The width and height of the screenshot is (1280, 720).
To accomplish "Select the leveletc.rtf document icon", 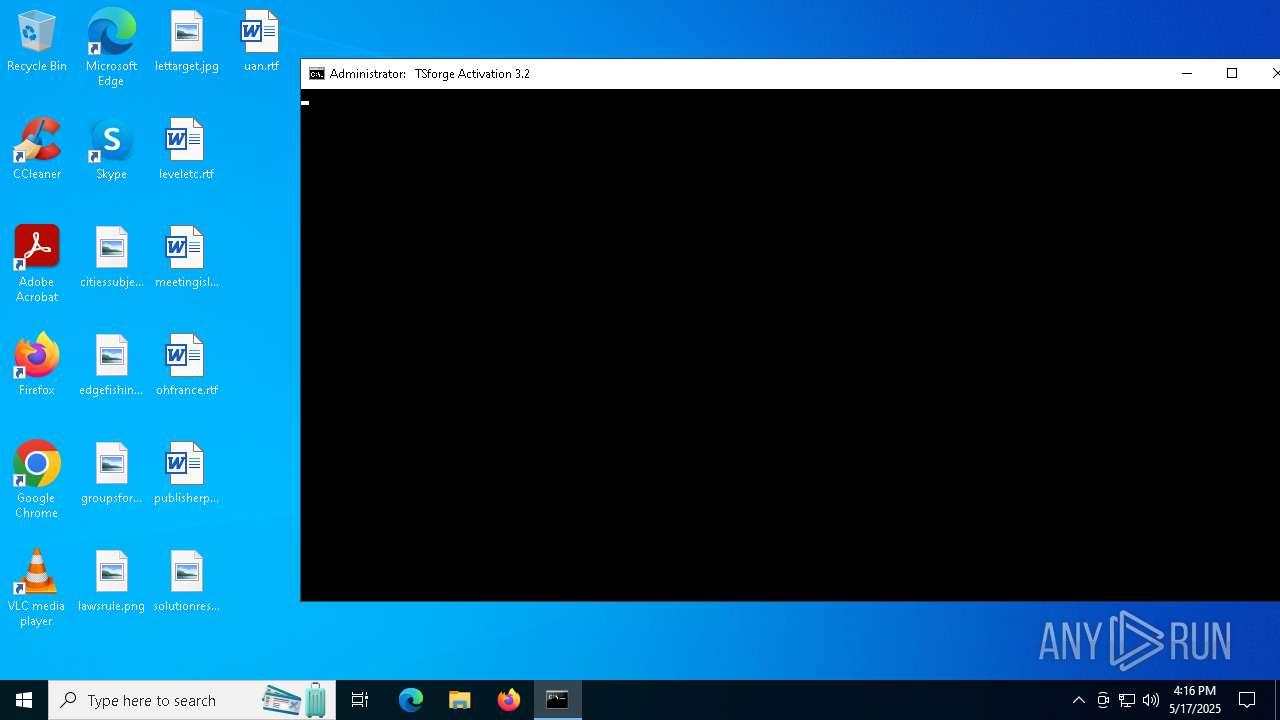I will point(186,150).
